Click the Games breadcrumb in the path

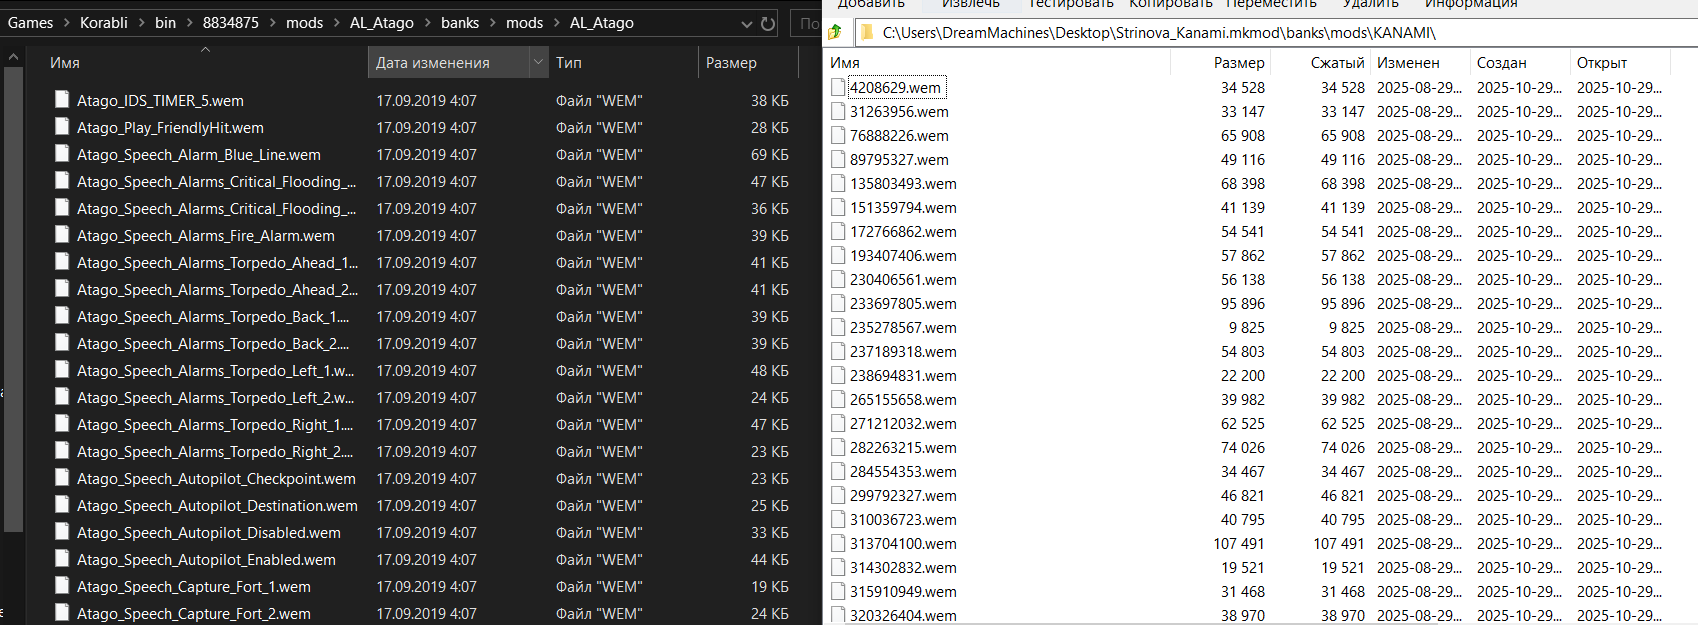tap(31, 23)
